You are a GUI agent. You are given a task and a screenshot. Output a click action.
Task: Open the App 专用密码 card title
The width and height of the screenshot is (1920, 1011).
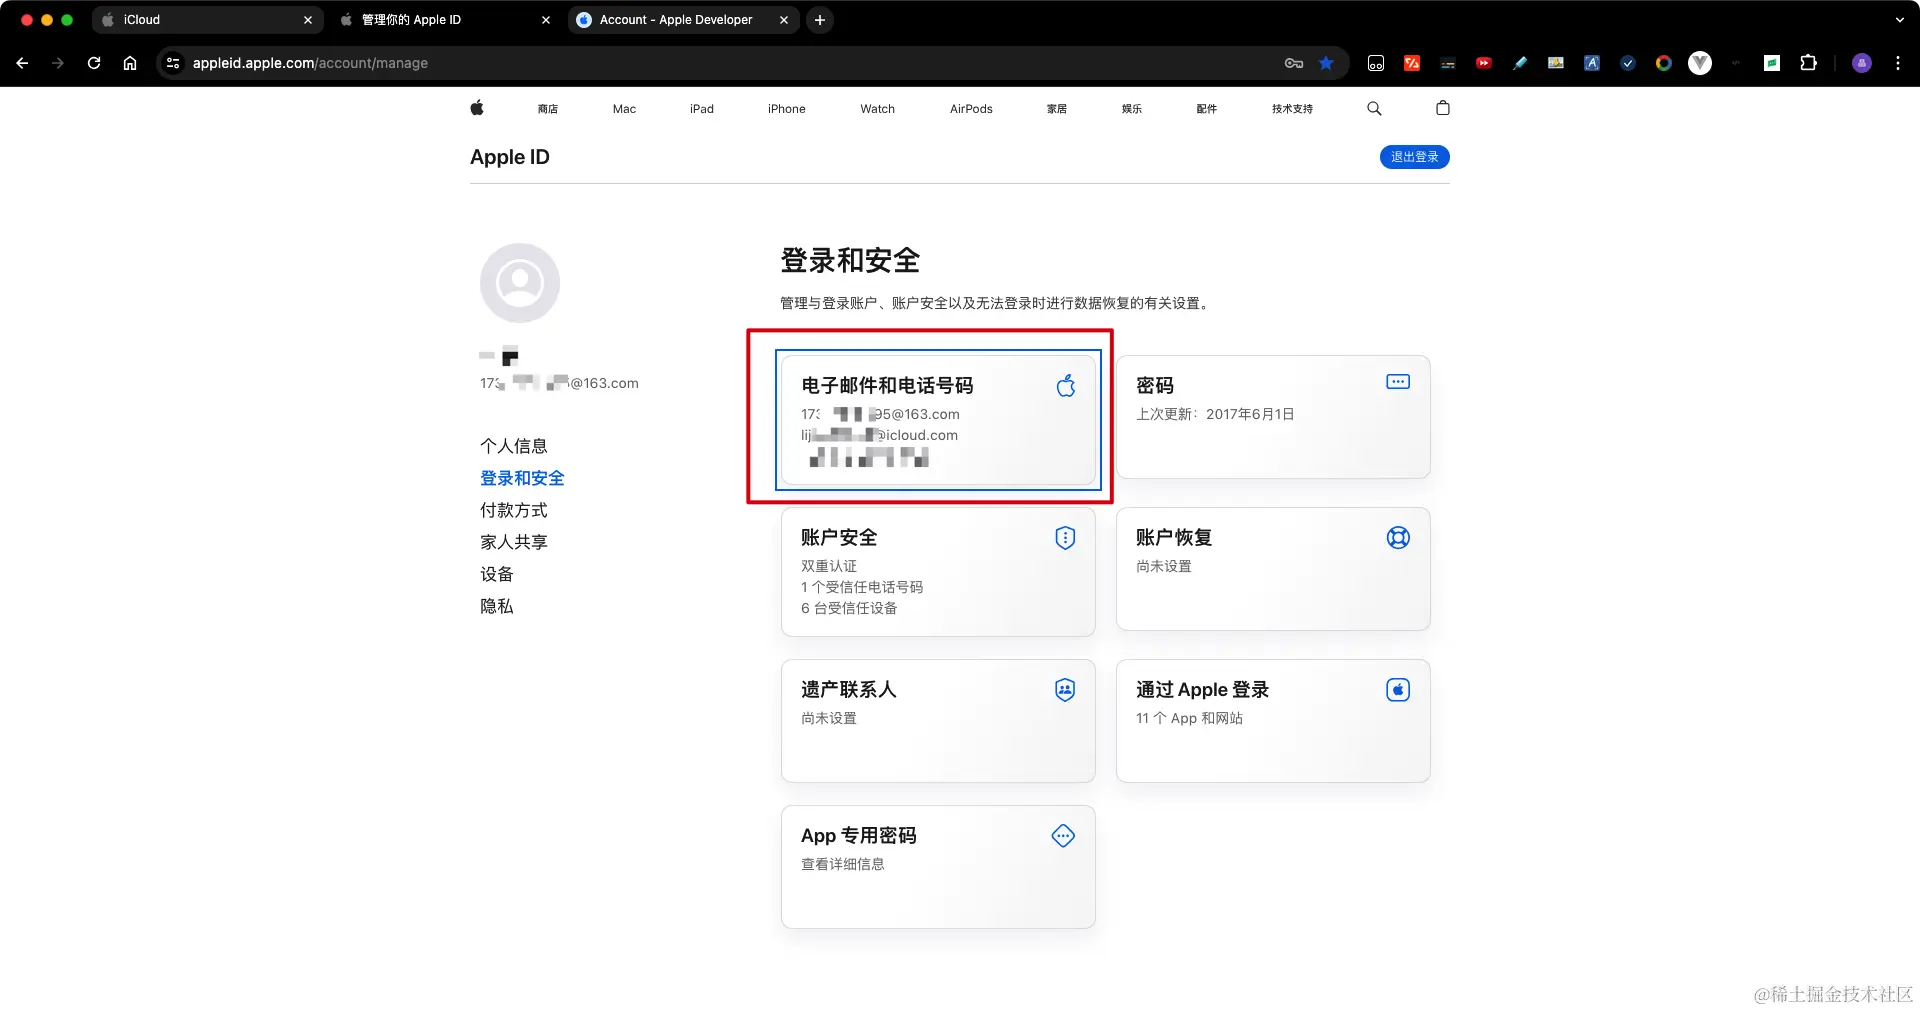(x=859, y=835)
